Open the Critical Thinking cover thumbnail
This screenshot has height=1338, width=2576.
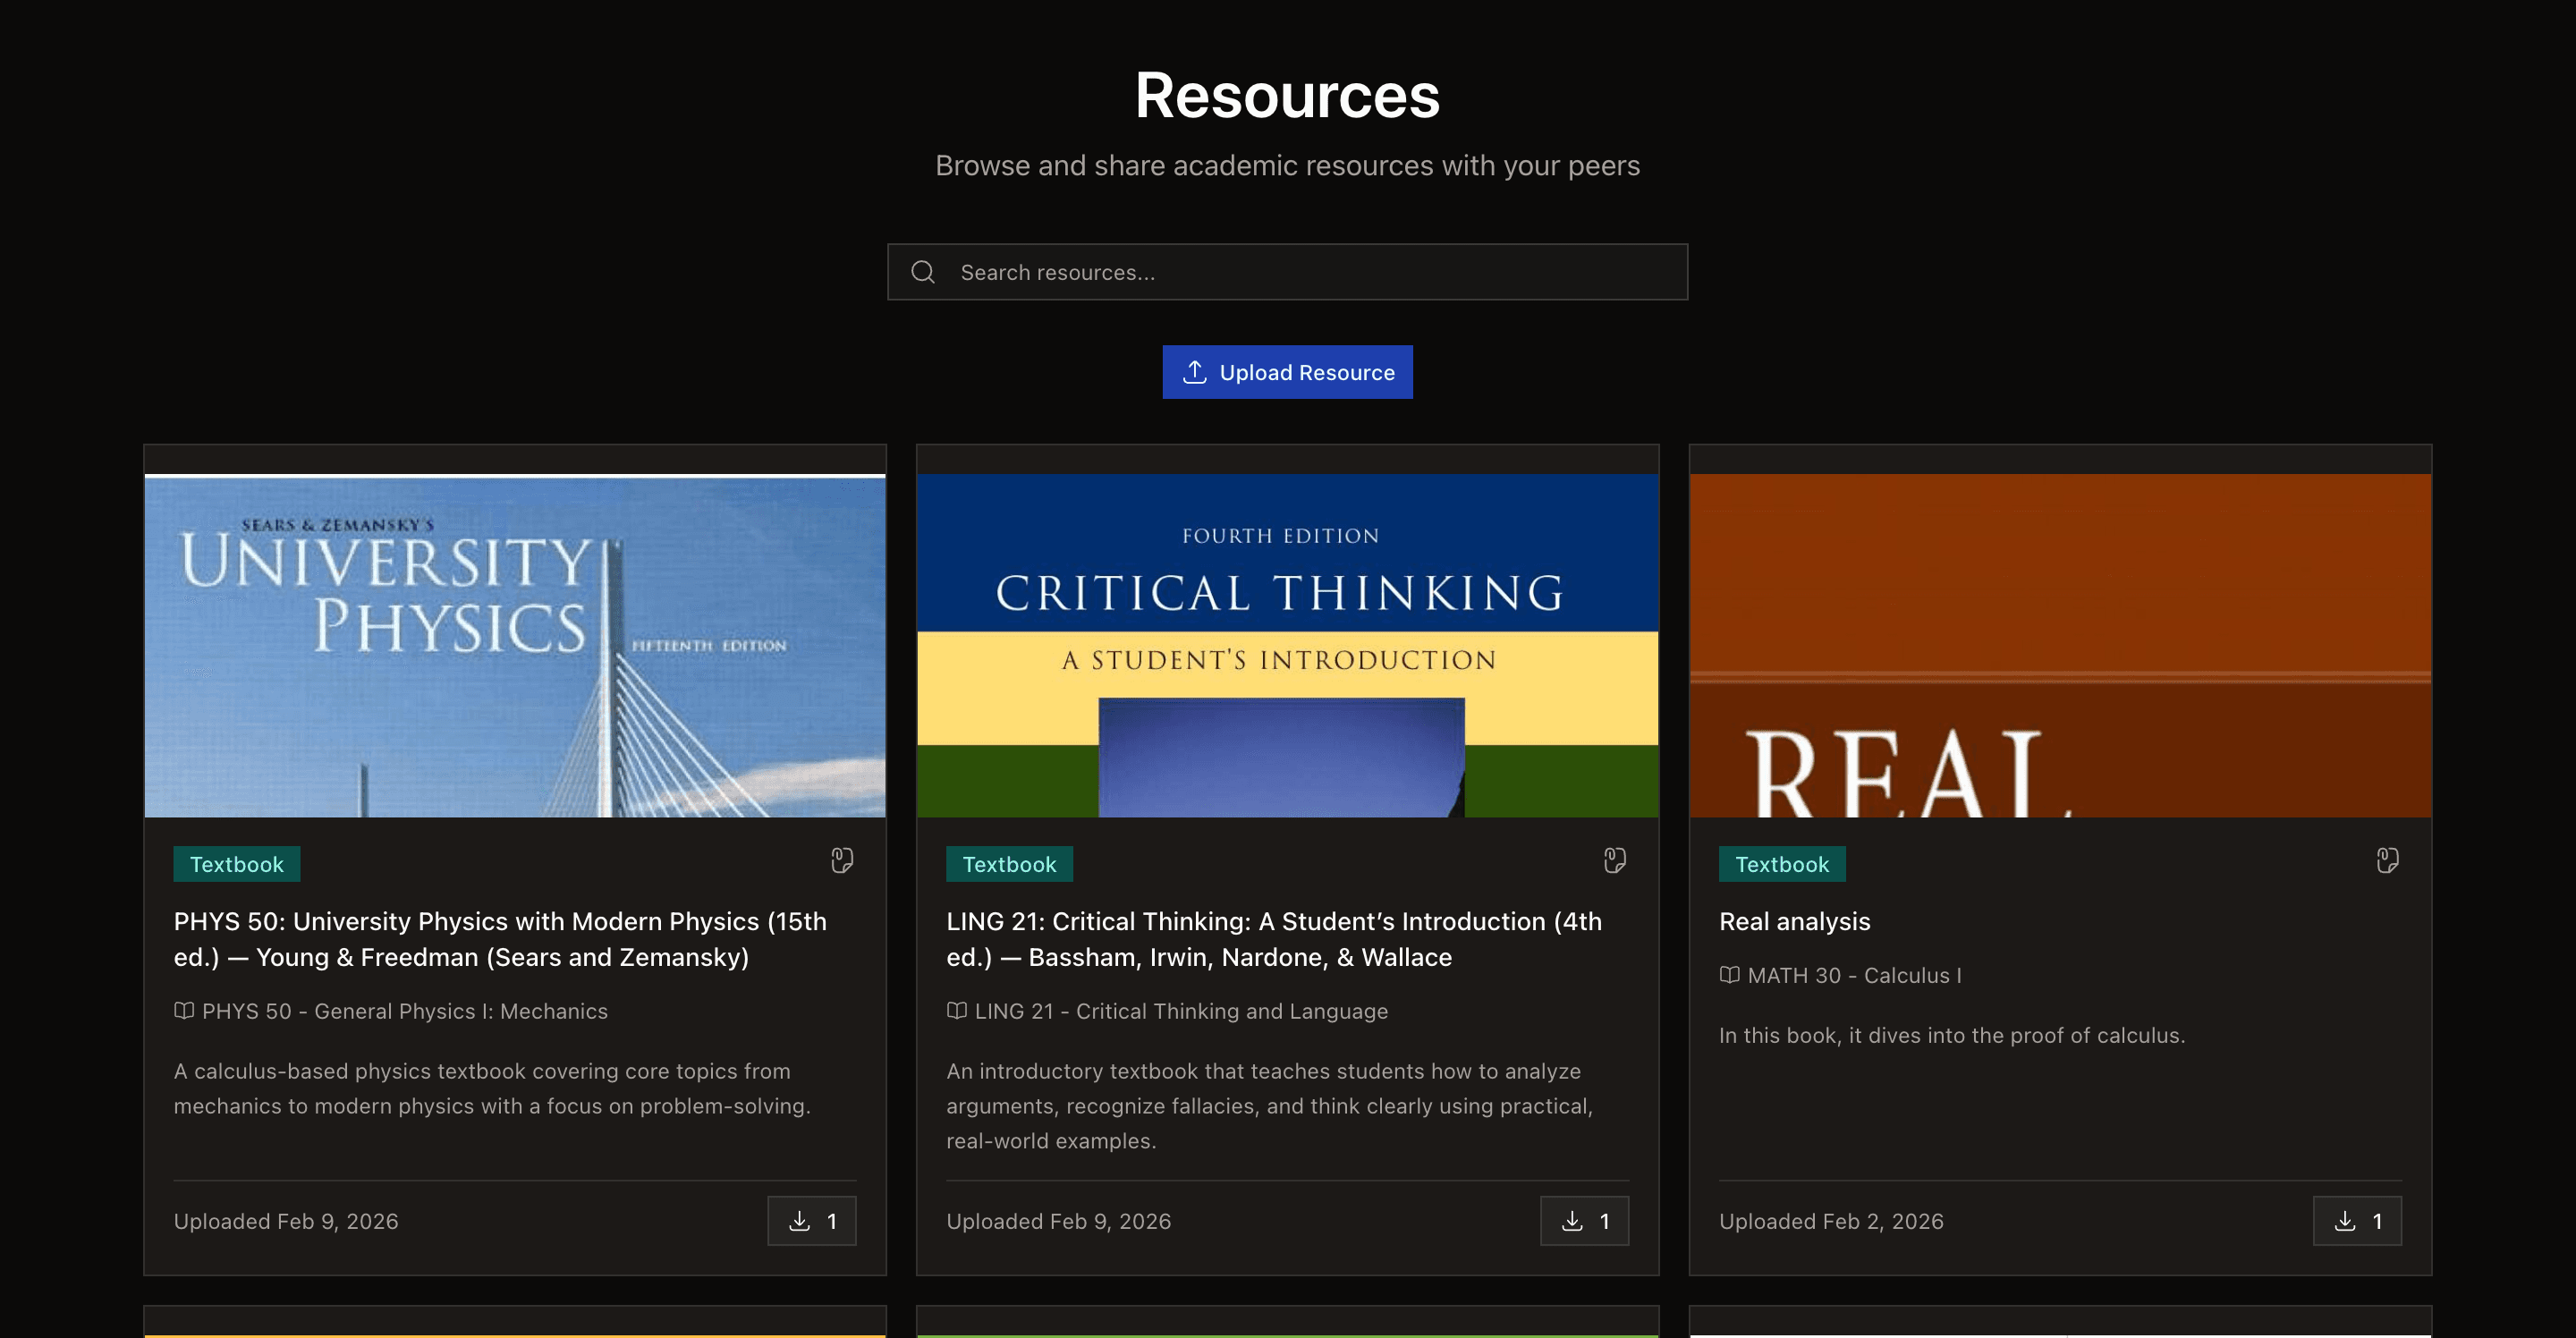1287,645
